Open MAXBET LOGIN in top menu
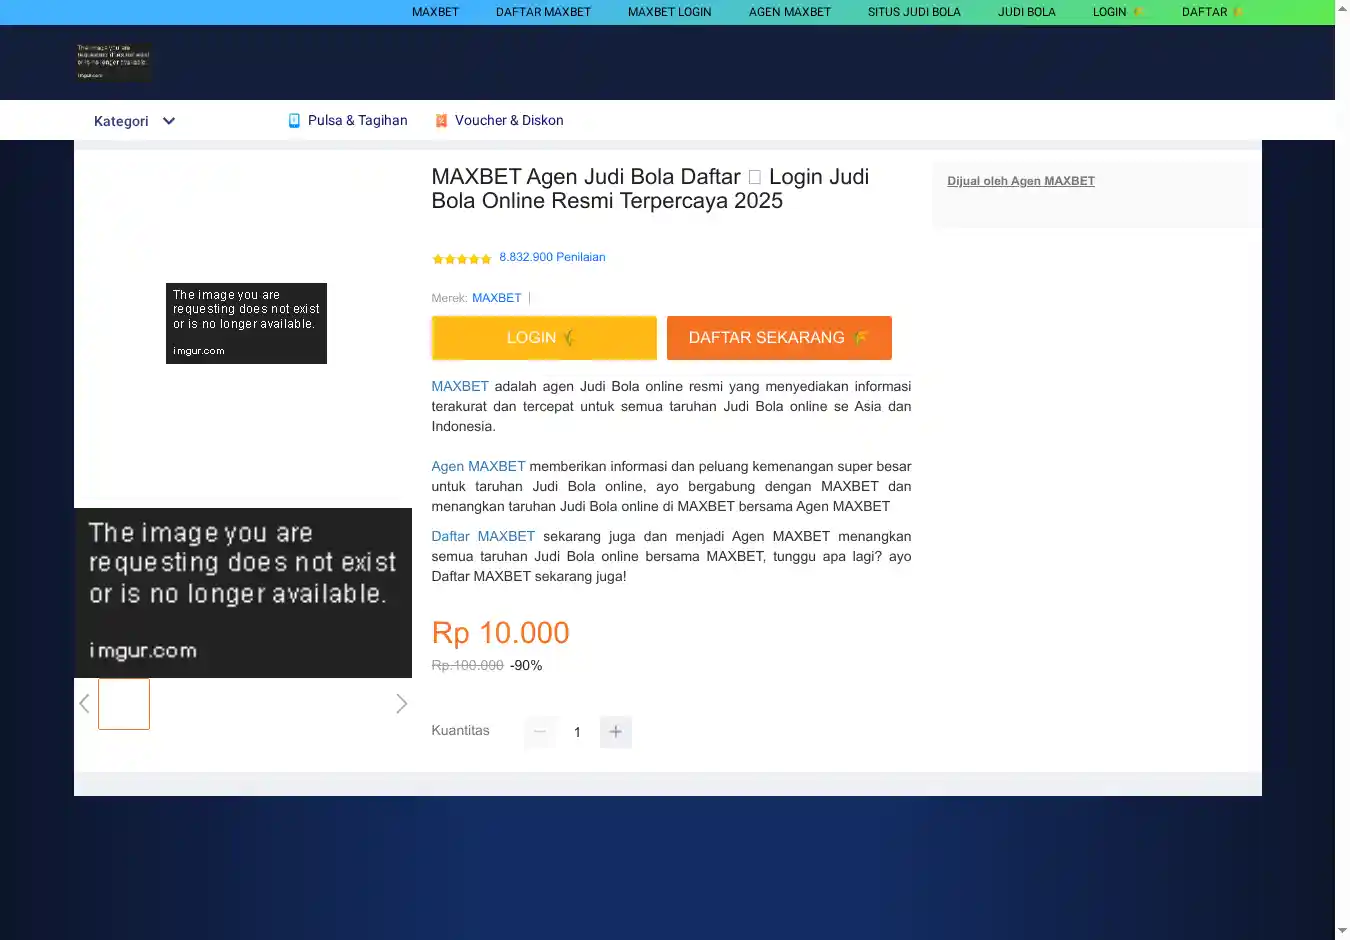Image resolution: width=1350 pixels, height=940 pixels. (x=669, y=12)
